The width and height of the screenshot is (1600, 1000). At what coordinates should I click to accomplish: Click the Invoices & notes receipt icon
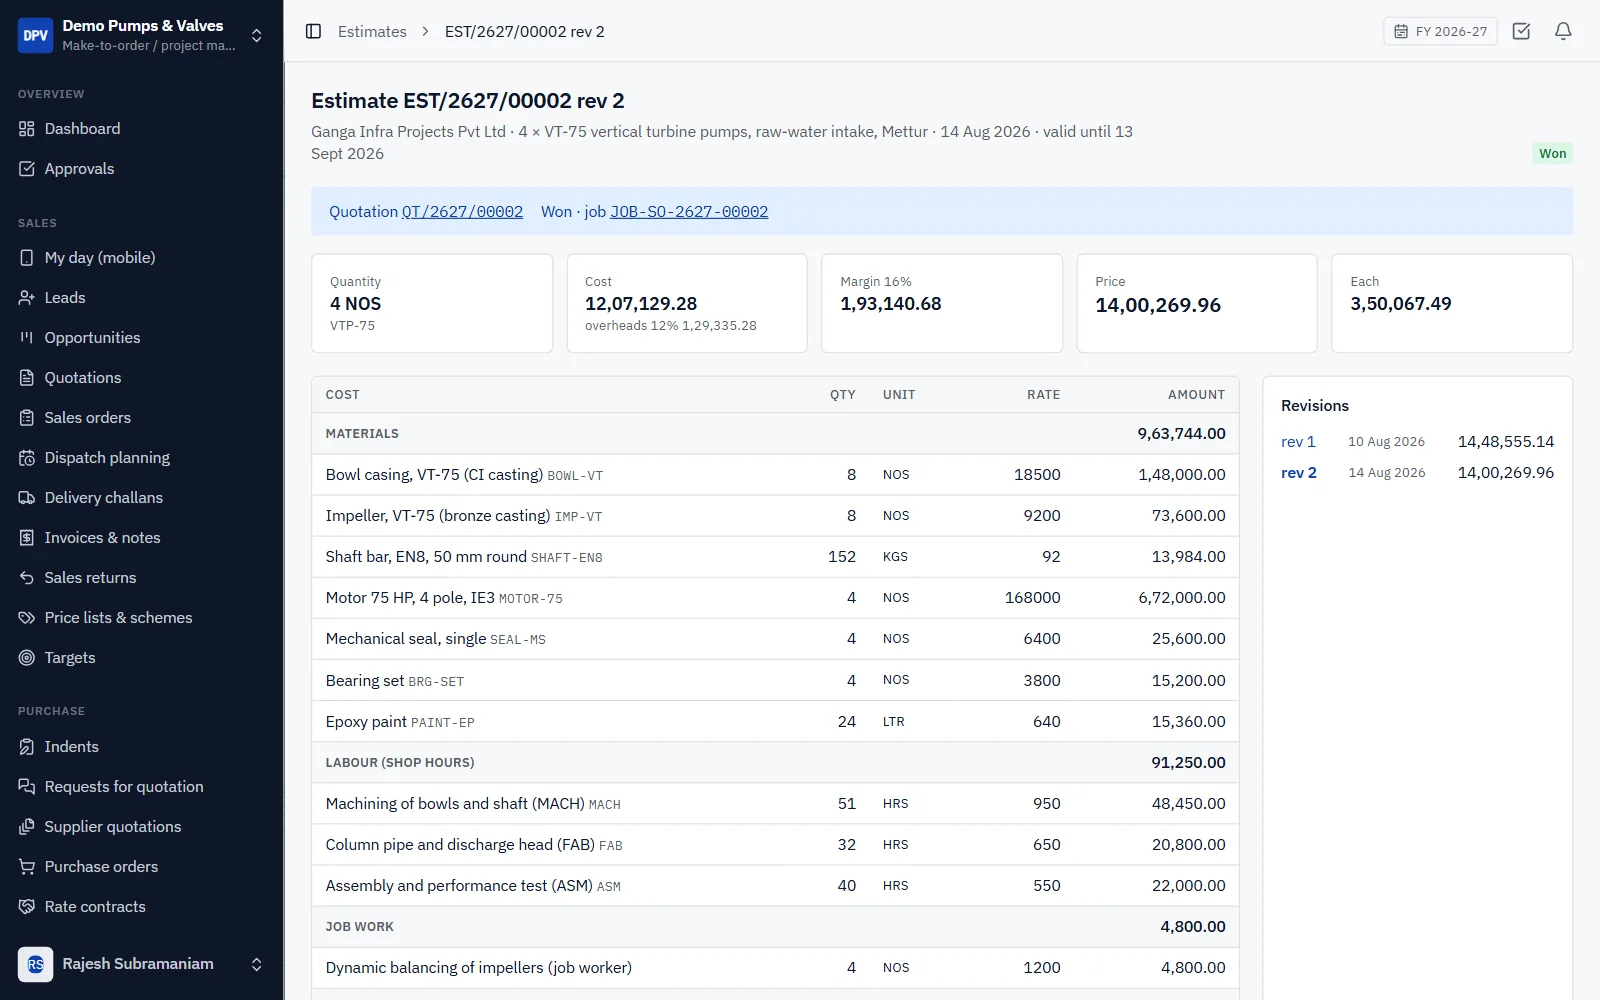27,538
